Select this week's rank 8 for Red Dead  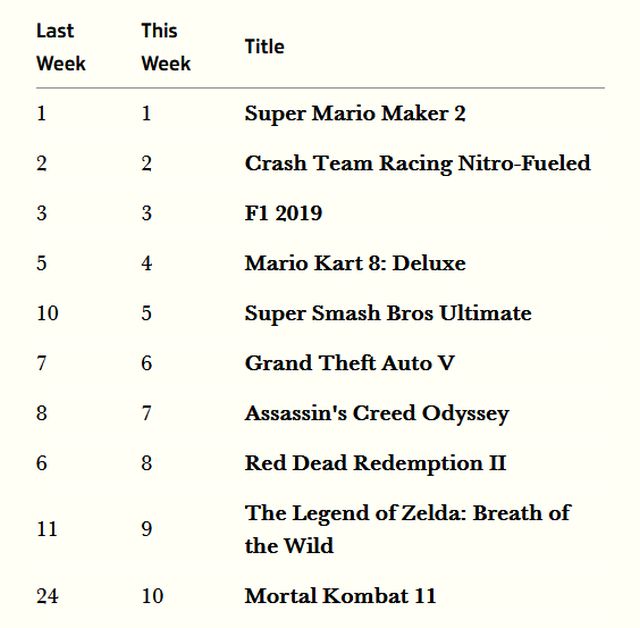pyautogui.click(x=146, y=463)
